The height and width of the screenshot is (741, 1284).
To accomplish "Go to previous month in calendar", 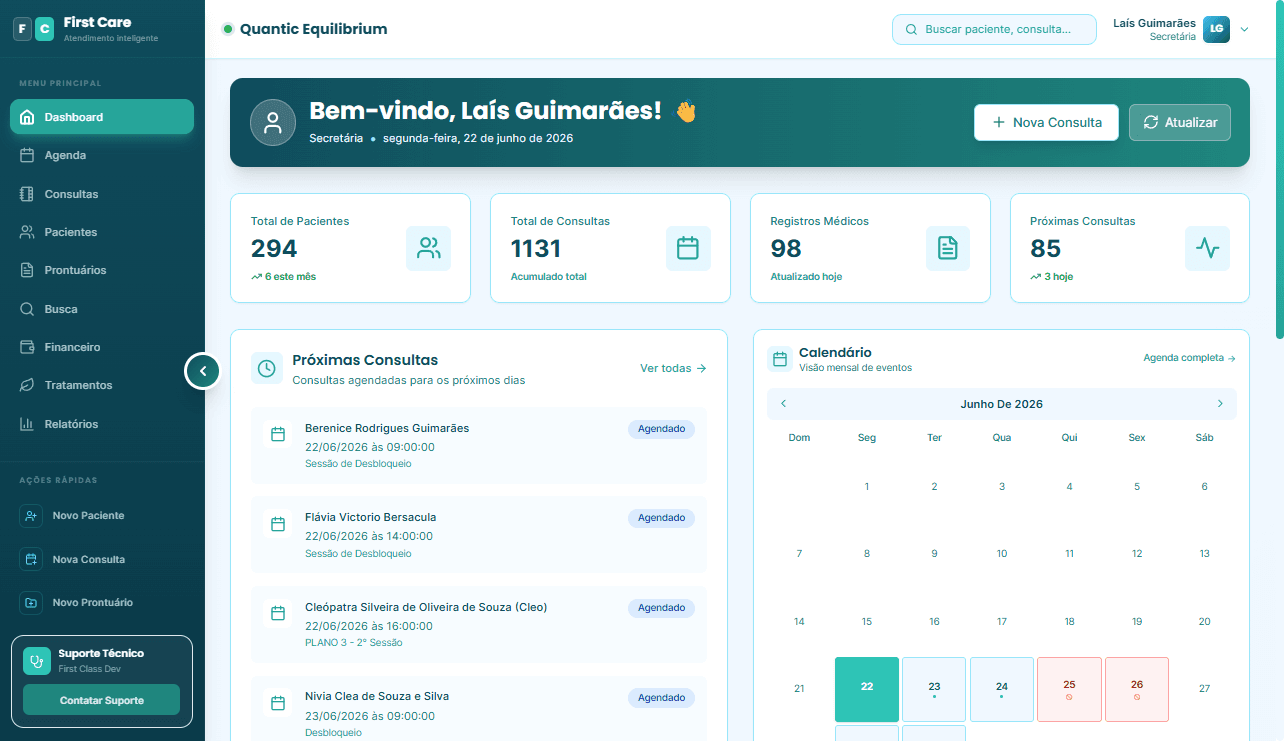I will coord(783,404).
